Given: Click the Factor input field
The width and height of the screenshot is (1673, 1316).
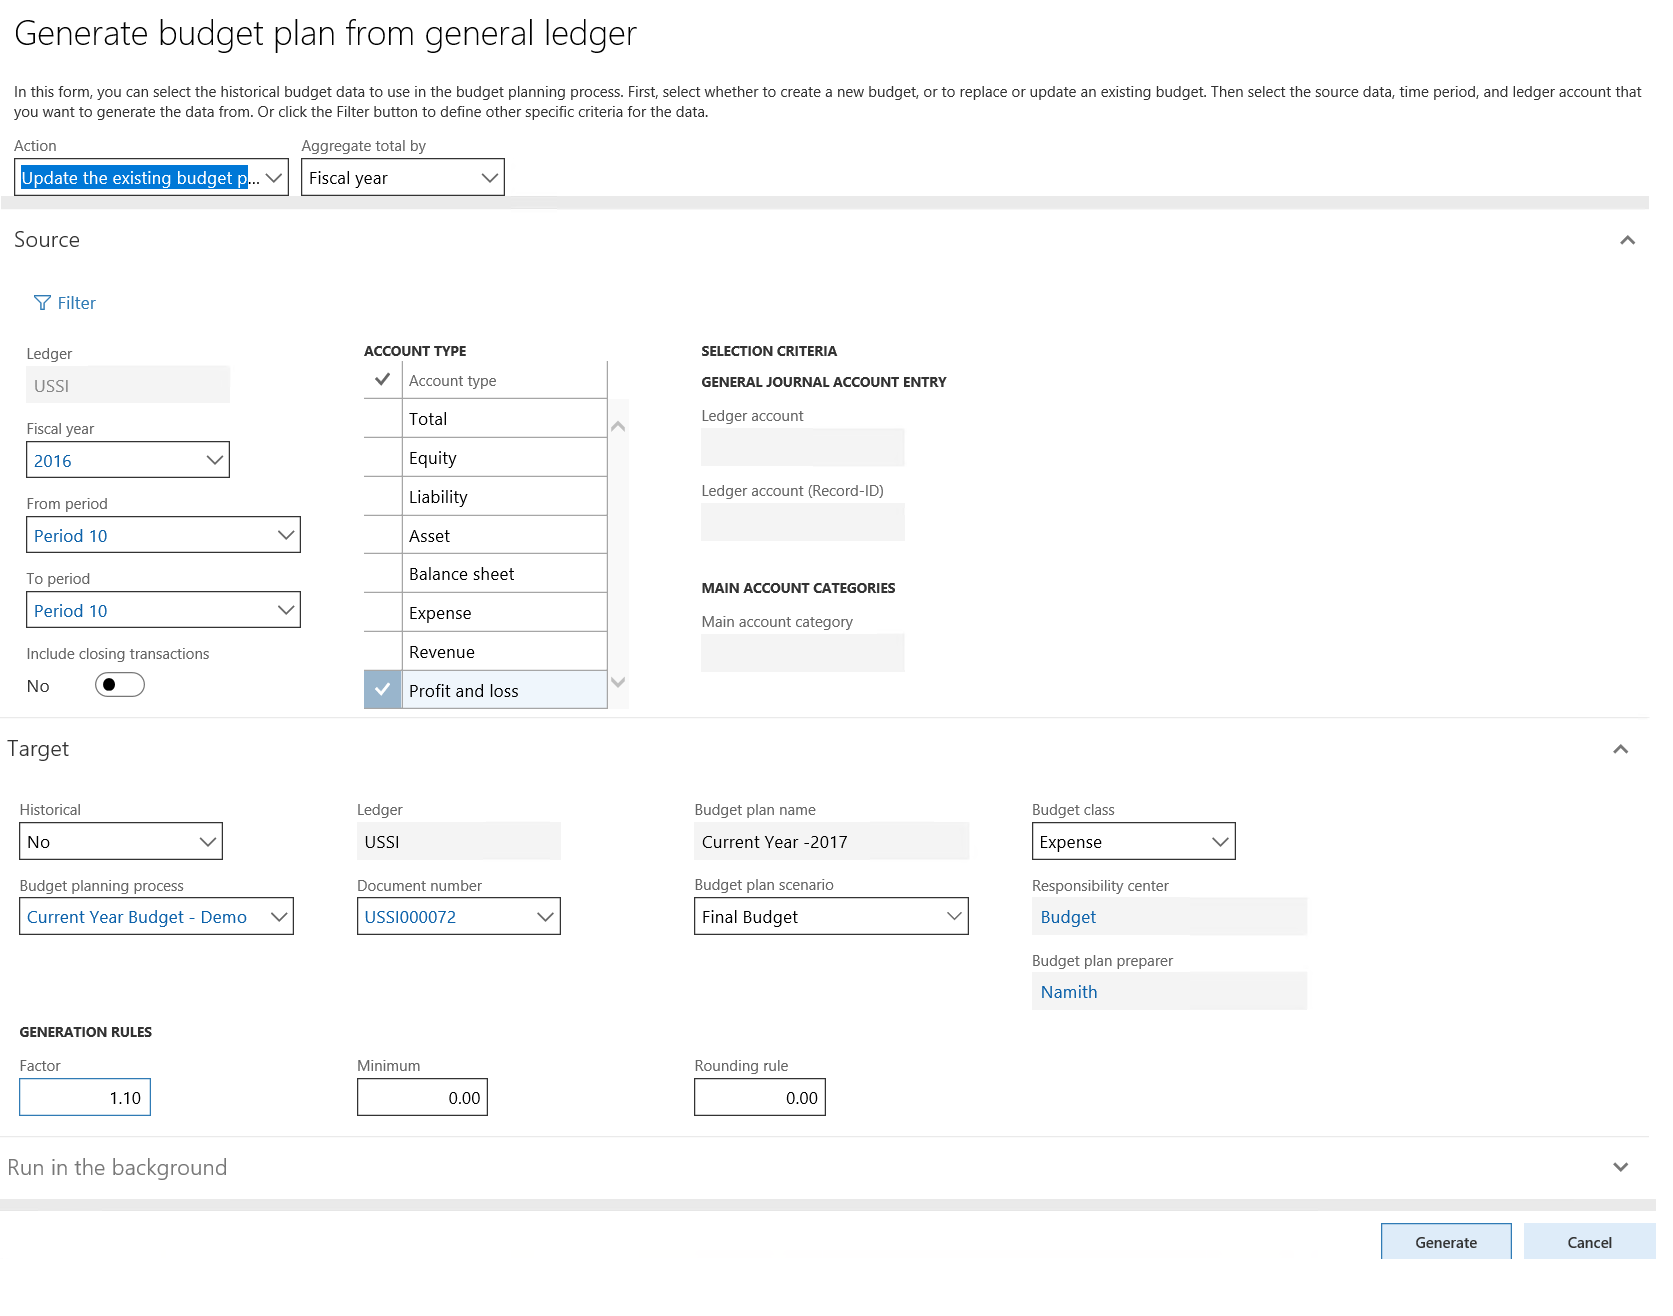Looking at the screenshot, I should tap(85, 1097).
